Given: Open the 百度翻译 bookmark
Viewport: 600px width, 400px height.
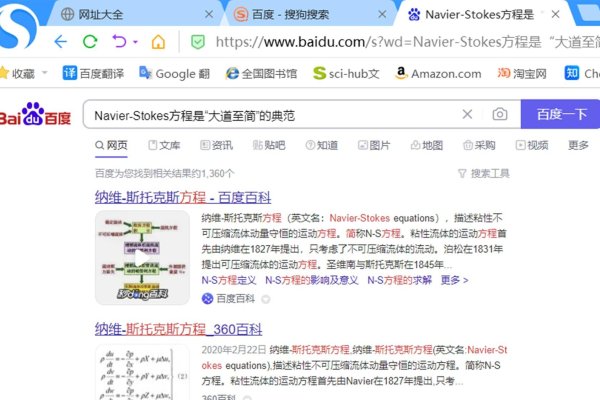Looking at the screenshot, I should point(93,73).
